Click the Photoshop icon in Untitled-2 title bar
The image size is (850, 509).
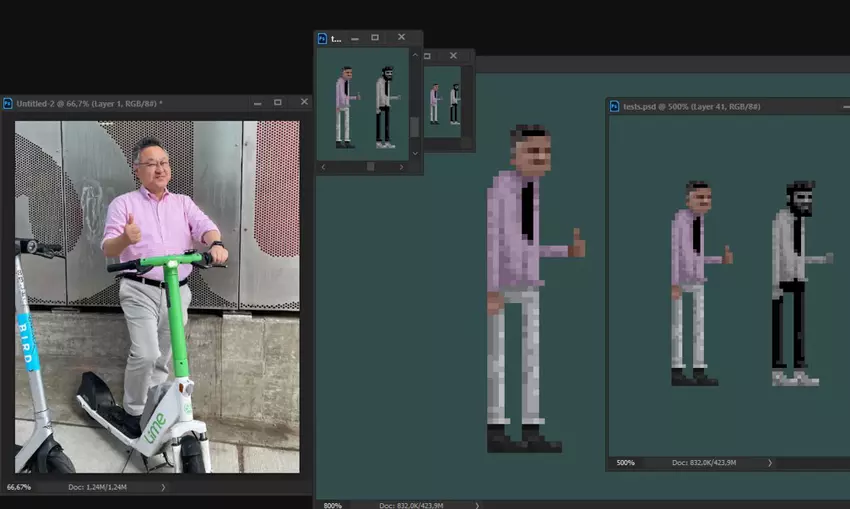8,103
